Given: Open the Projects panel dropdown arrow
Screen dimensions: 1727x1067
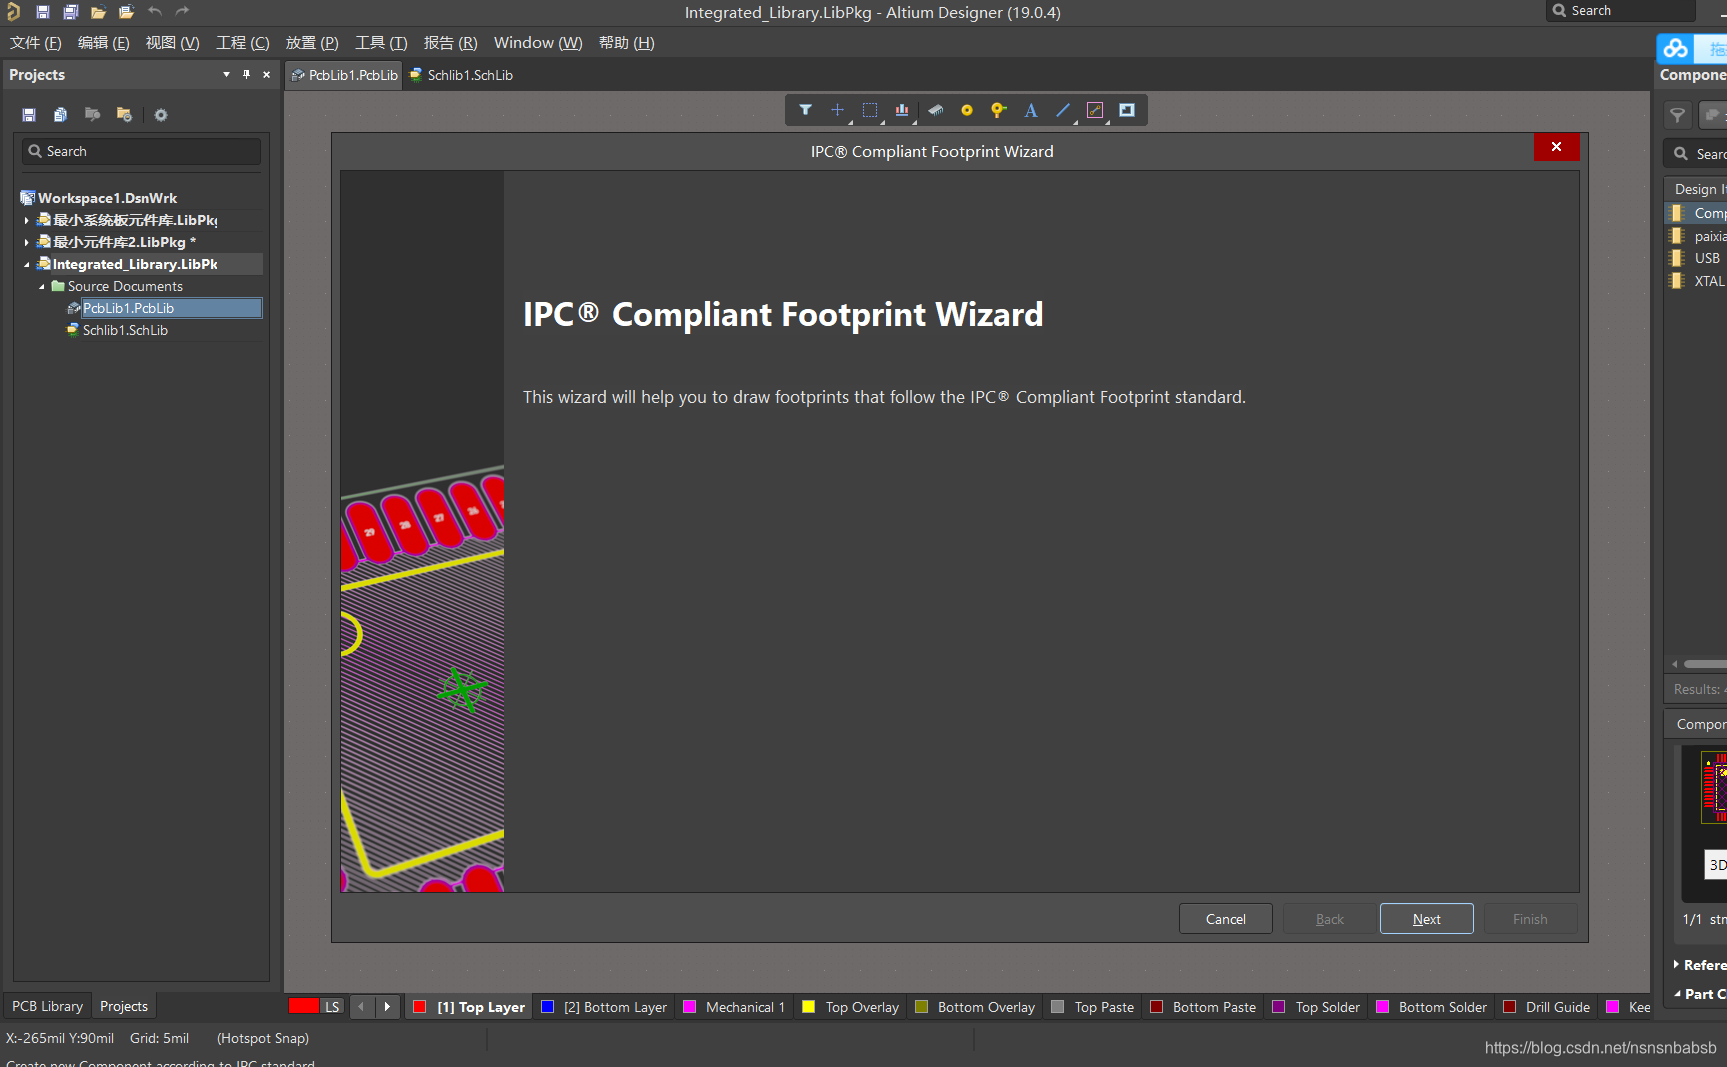Looking at the screenshot, I should tap(226, 75).
